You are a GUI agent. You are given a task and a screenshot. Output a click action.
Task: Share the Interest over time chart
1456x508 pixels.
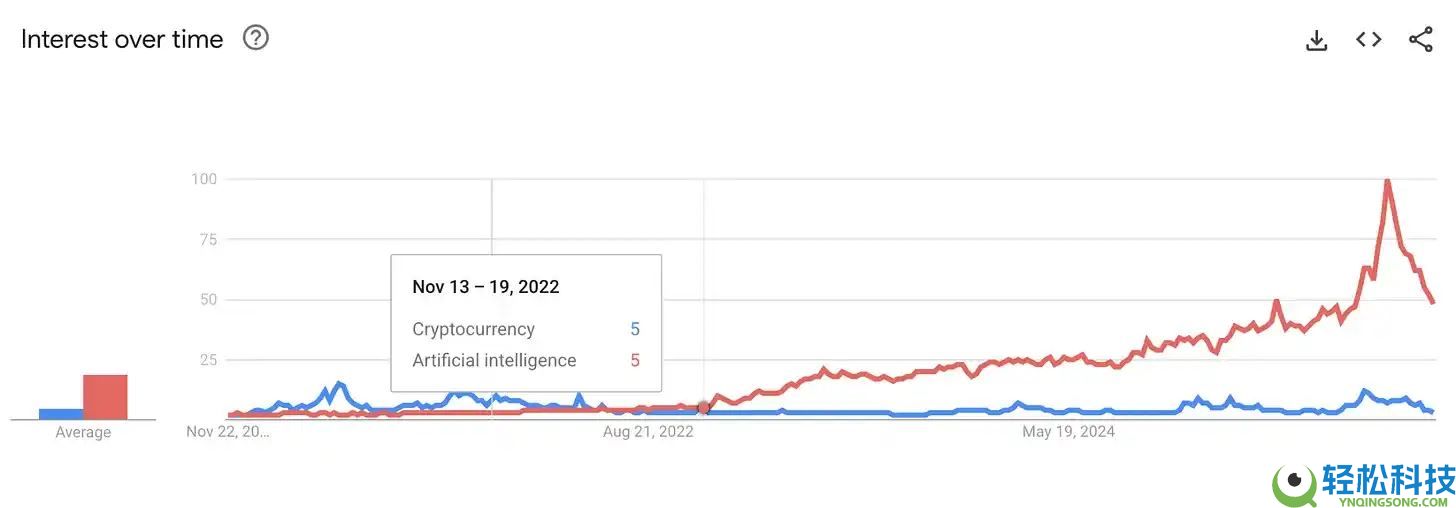coord(1421,40)
